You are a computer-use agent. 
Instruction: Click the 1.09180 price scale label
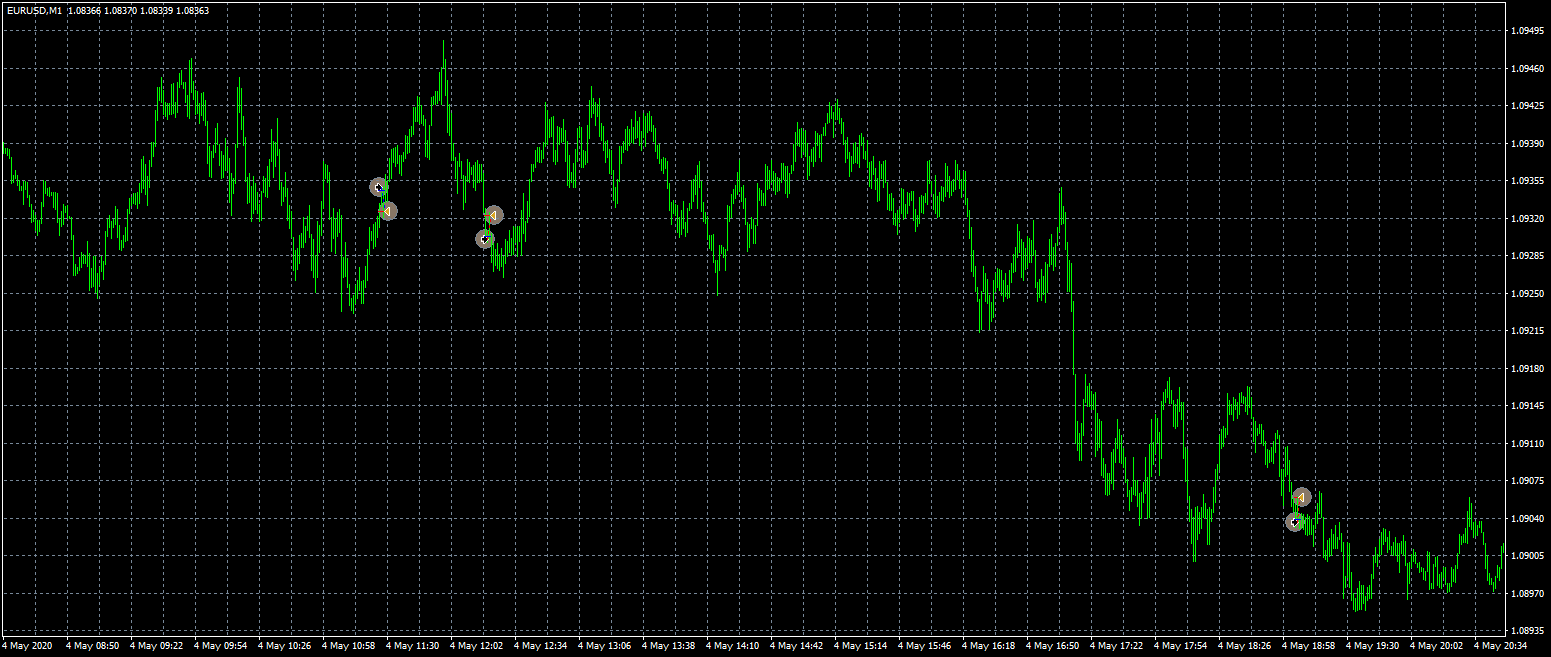click(1530, 368)
